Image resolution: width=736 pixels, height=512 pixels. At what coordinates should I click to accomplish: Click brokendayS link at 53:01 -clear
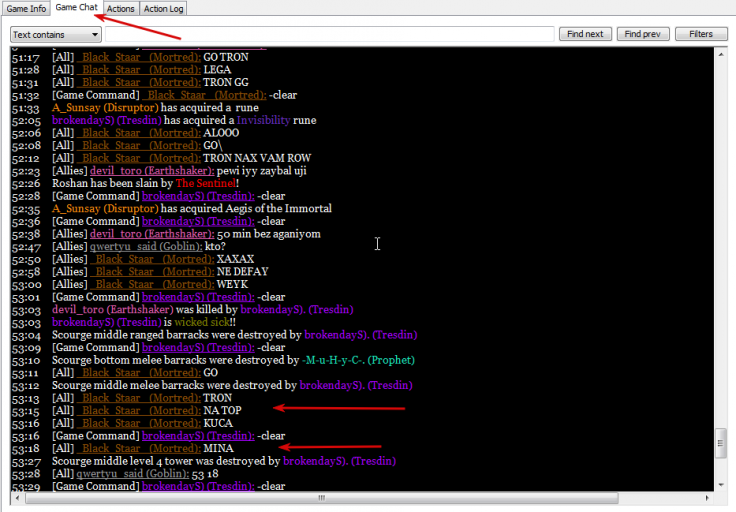[x=199, y=297]
